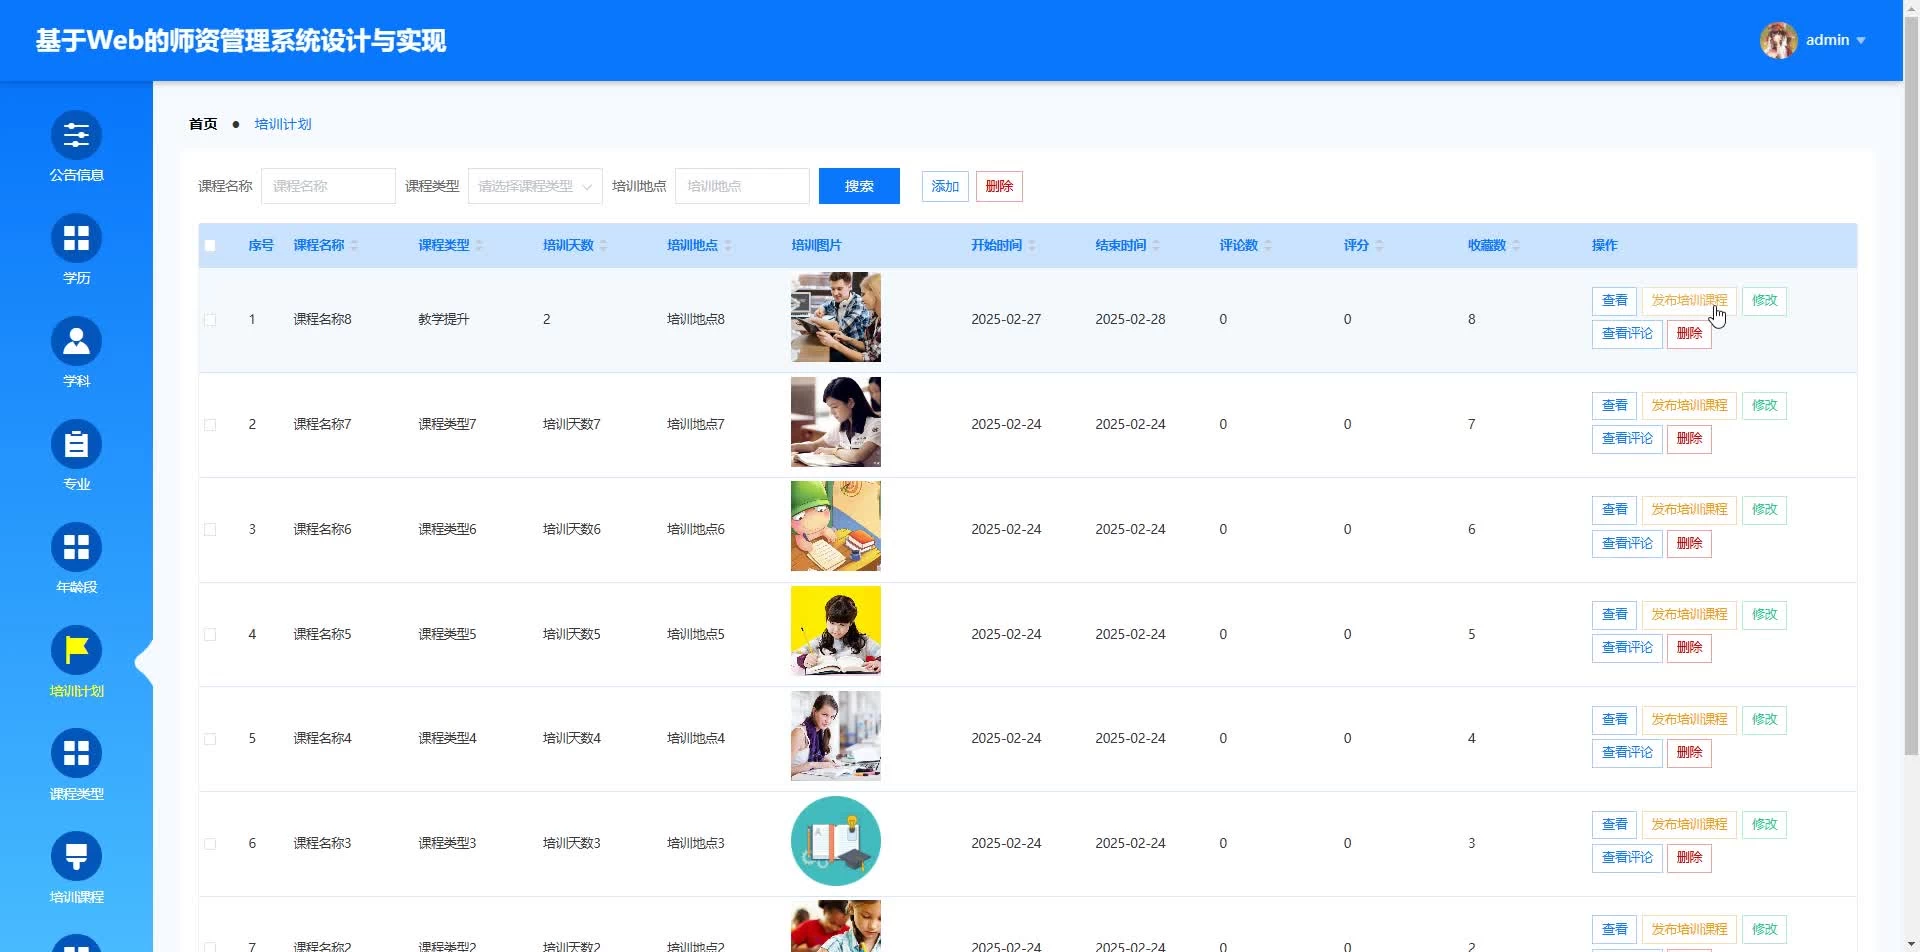The width and height of the screenshot is (1920, 952).
Task: Click the 课程名称 search input field
Action: pyautogui.click(x=328, y=186)
